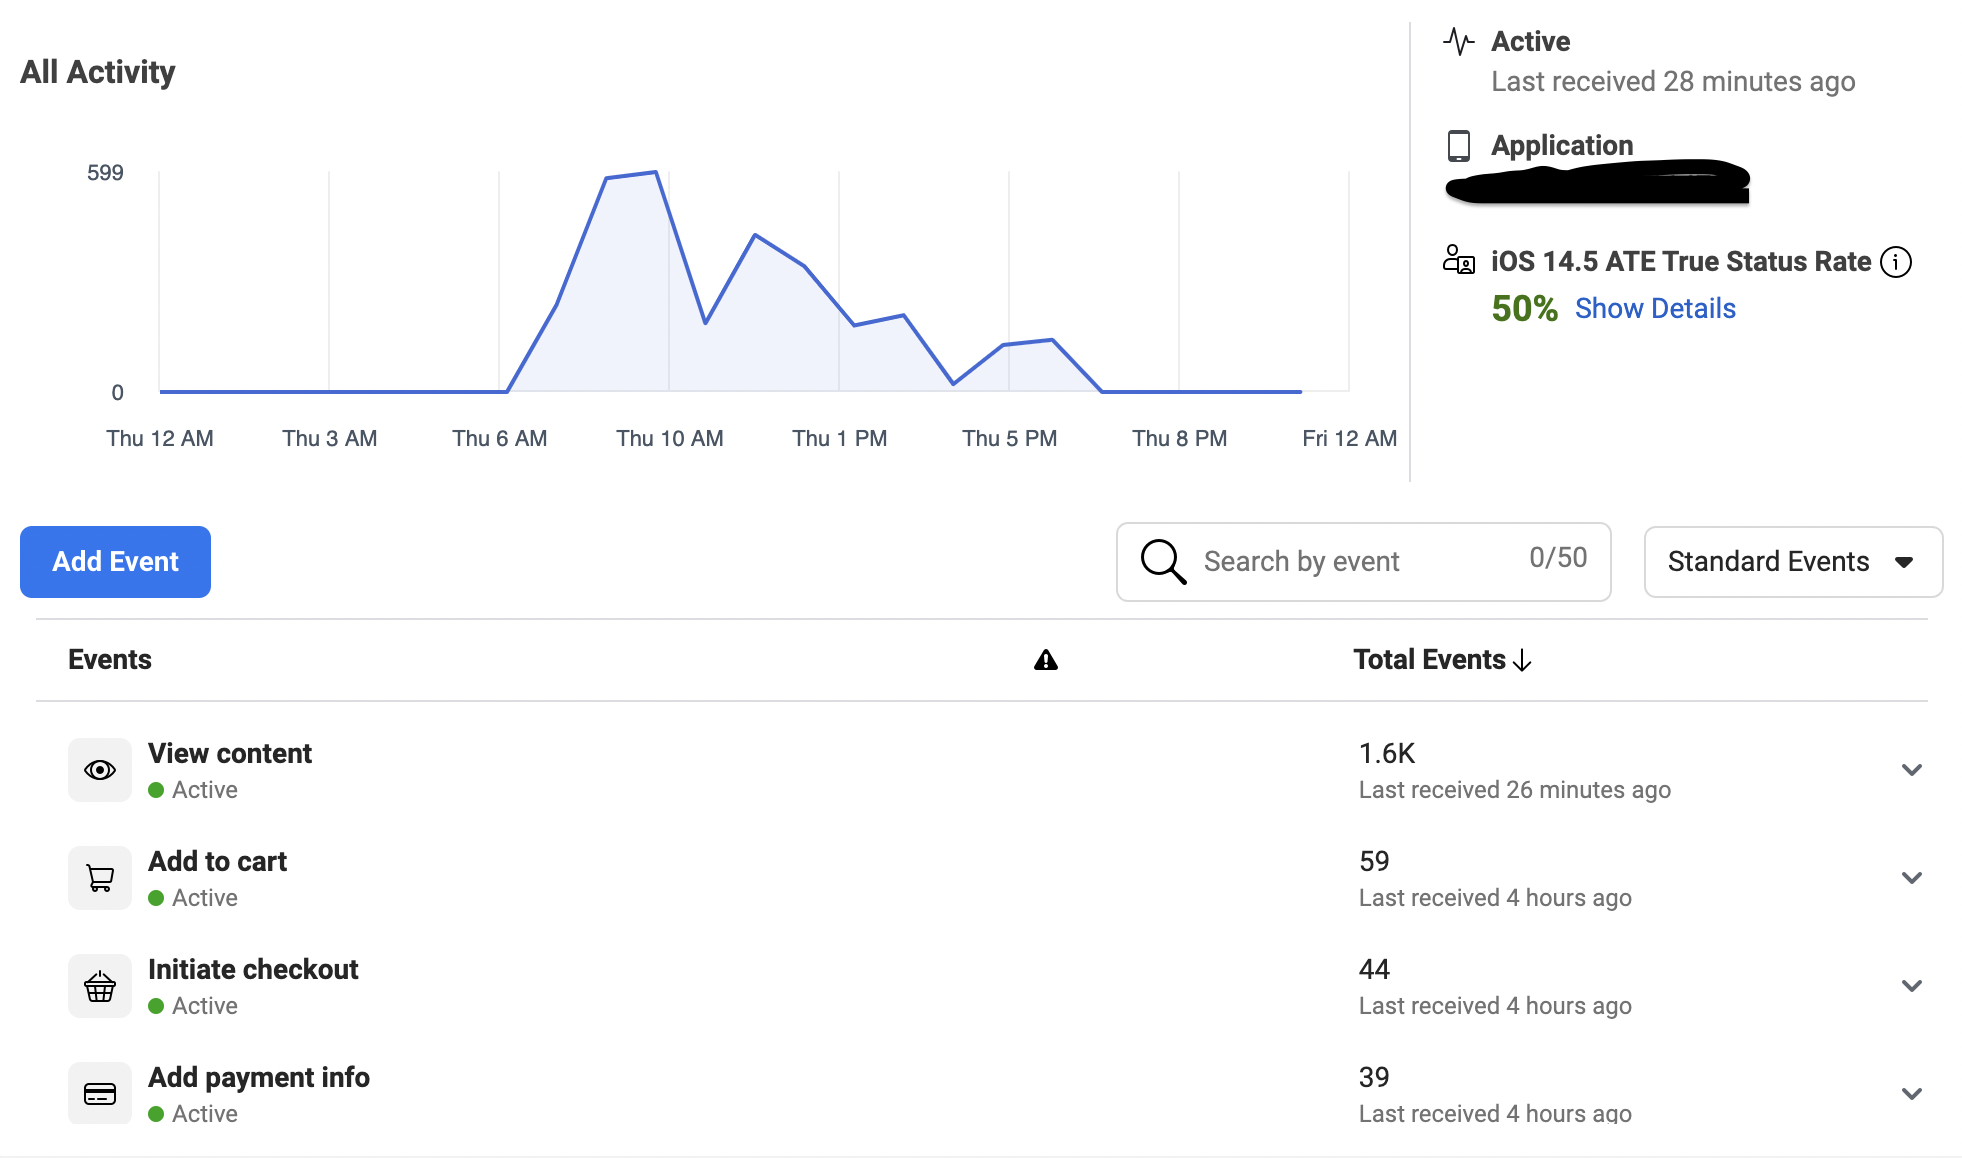Screen dimensions: 1962x1158
Task: Expand the Initiate checkout row chevron
Action: 1911,986
